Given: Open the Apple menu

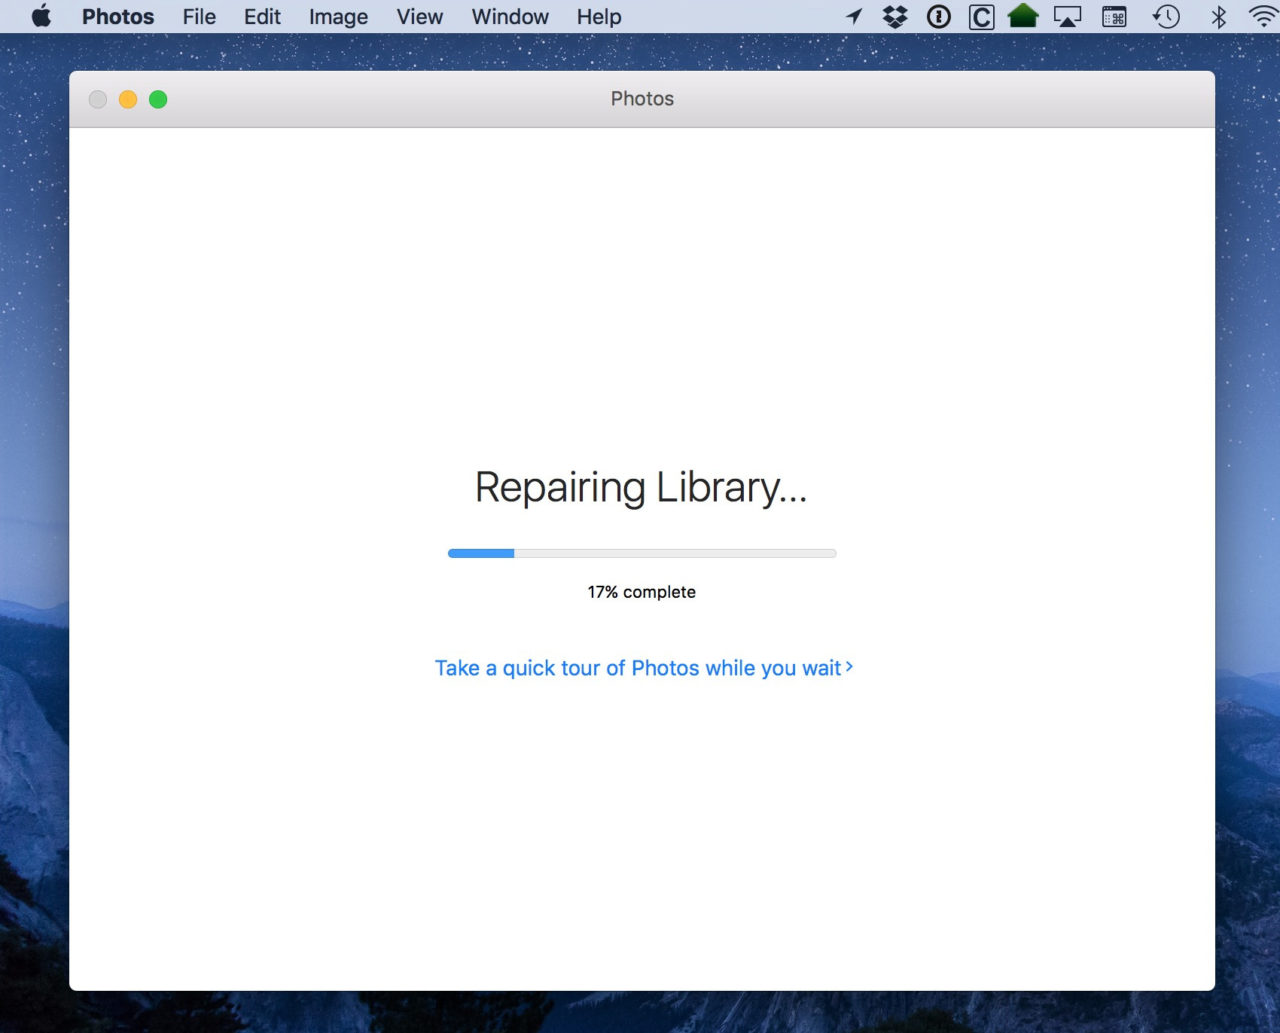Looking at the screenshot, I should [41, 16].
